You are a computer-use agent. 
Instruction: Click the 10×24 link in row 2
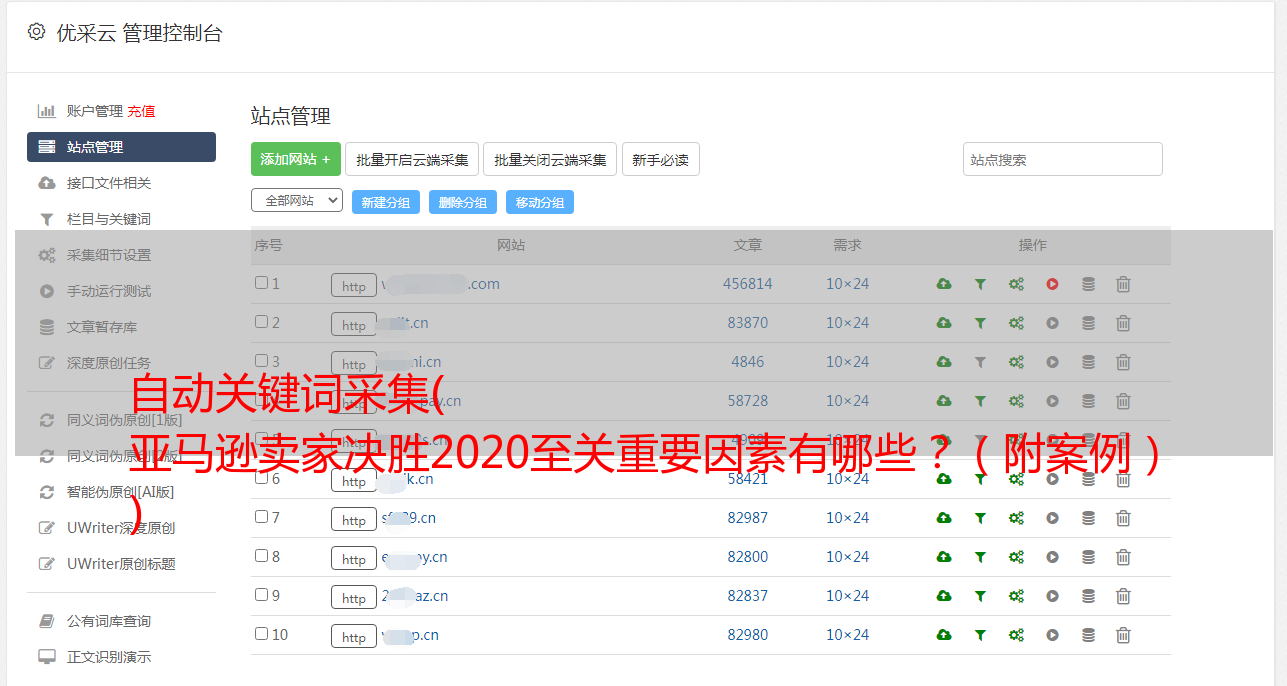tap(848, 323)
